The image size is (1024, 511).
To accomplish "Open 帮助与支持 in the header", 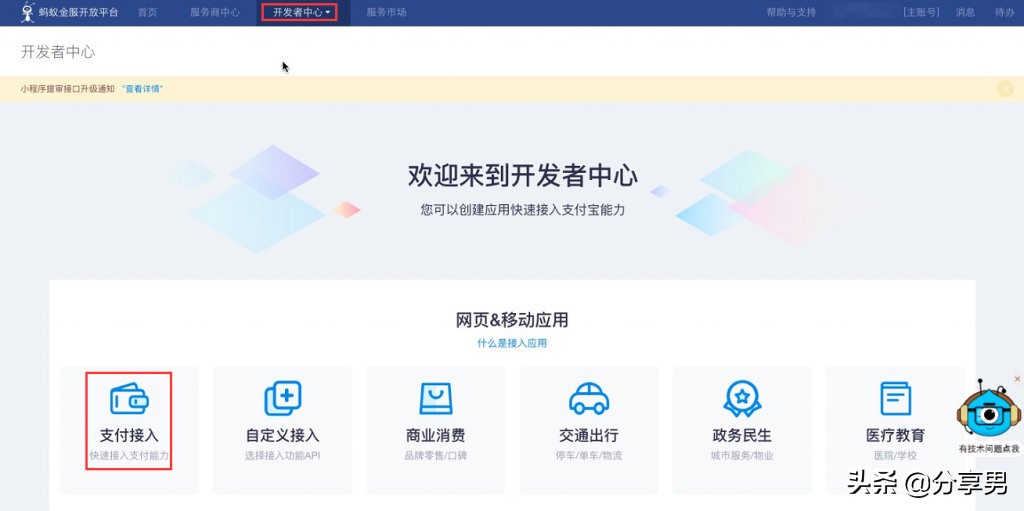I will pyautogui.click(x=791, y=12).
